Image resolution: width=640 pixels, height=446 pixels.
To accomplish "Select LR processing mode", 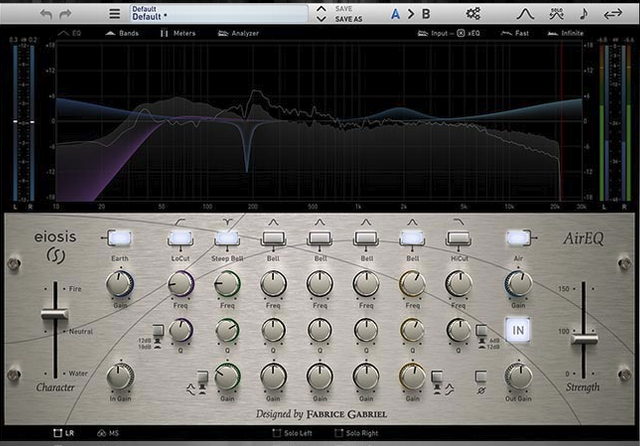I will pos(64,433).
